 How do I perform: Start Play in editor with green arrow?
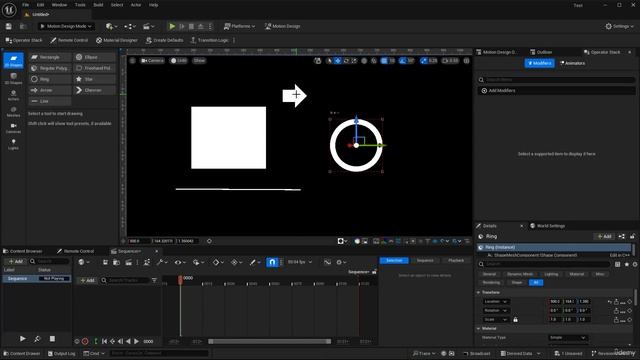(x=172, y=26)
